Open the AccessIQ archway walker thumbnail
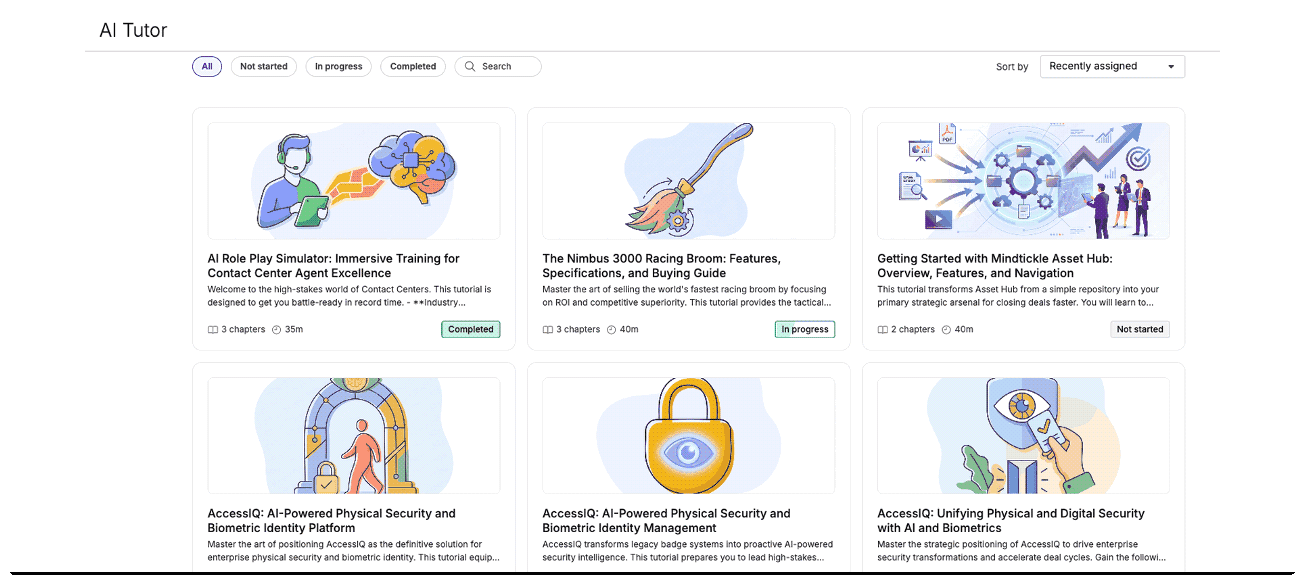 coord(354,435)
